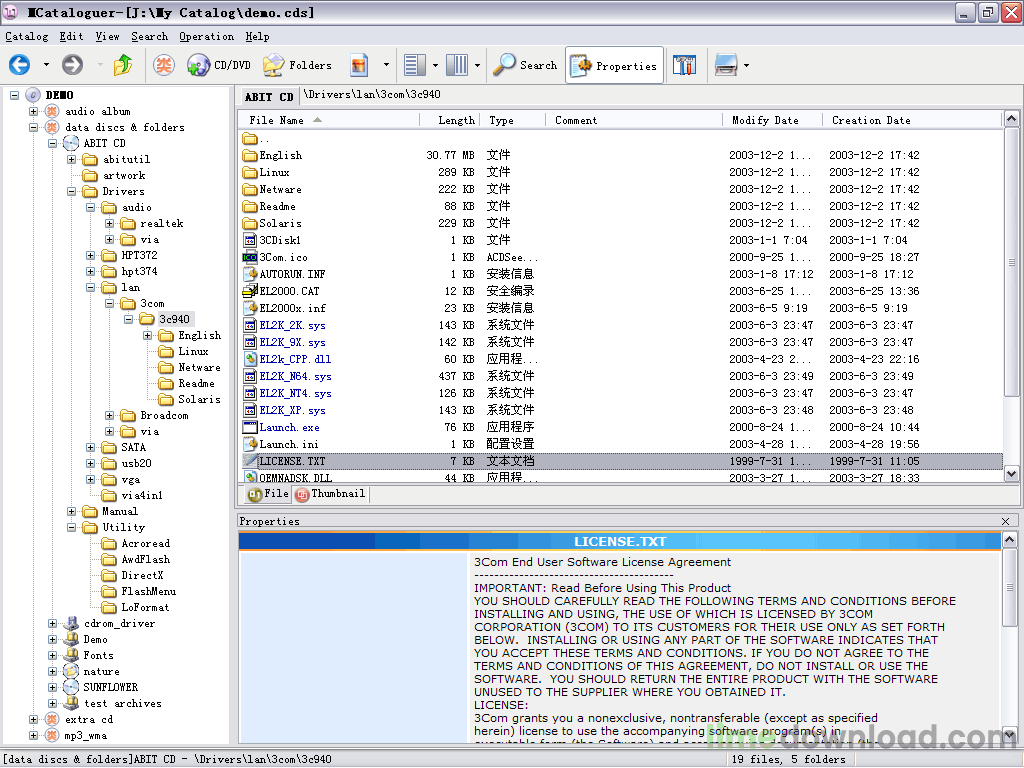Open the Catalog menu
1024x768 pixels.
pos(26,36)
